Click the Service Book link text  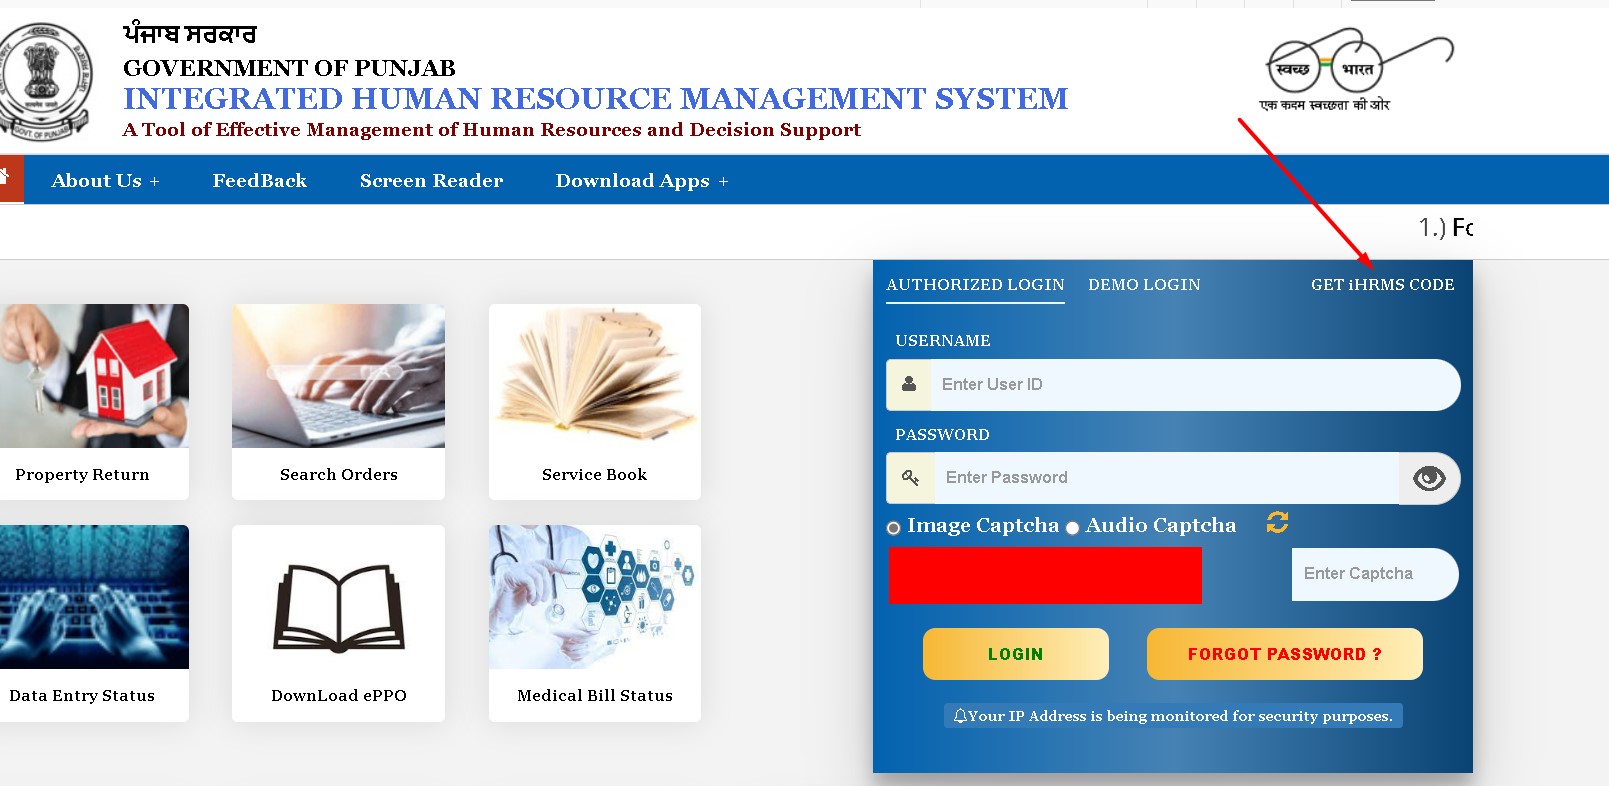pyautogui.click(x=595, y=475)
